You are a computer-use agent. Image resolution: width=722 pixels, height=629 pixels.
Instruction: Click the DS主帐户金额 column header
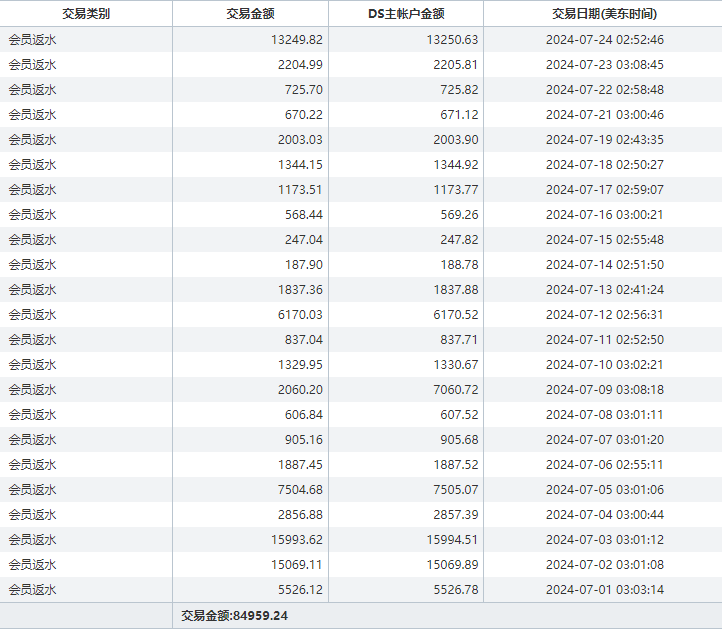click(406, 14)
